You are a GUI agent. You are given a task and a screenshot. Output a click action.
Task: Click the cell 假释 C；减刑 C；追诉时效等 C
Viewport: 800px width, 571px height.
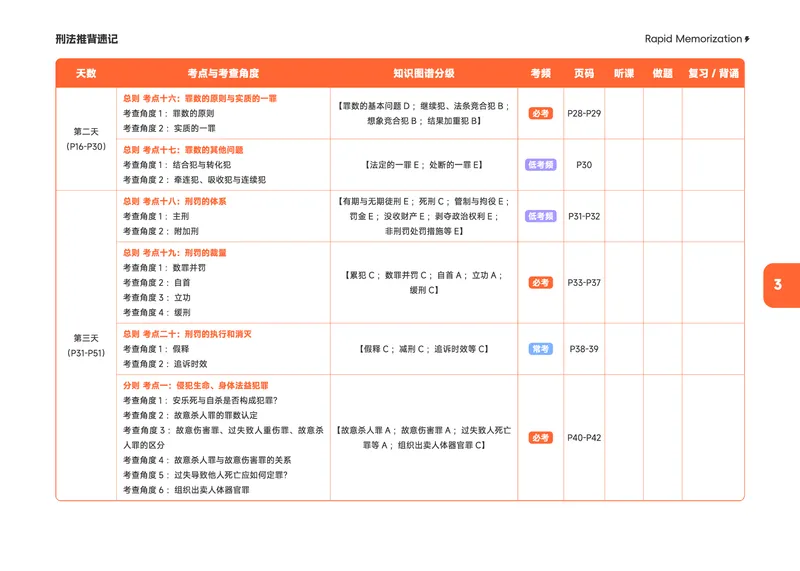pos(424,349)
